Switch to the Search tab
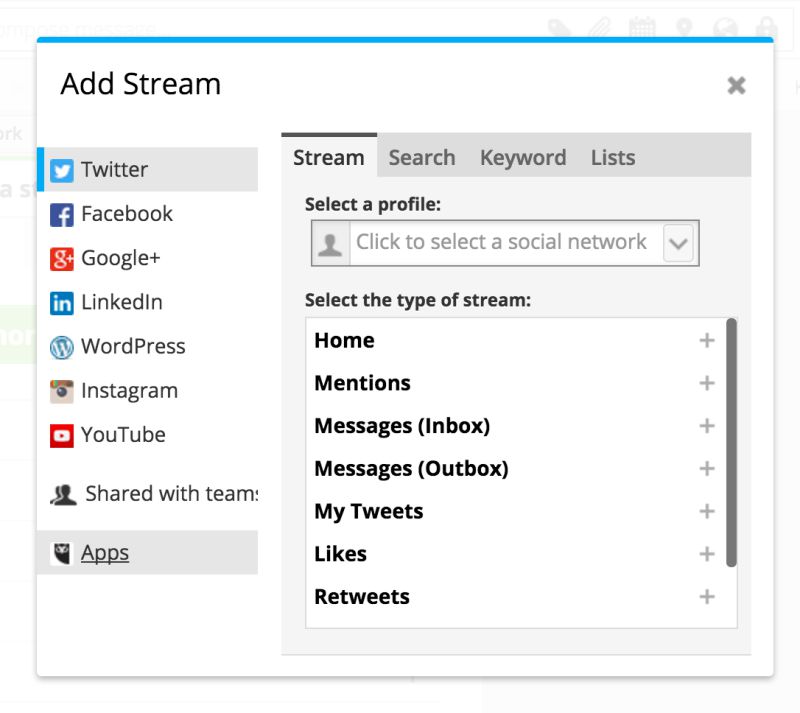 (x=422, y=157)
